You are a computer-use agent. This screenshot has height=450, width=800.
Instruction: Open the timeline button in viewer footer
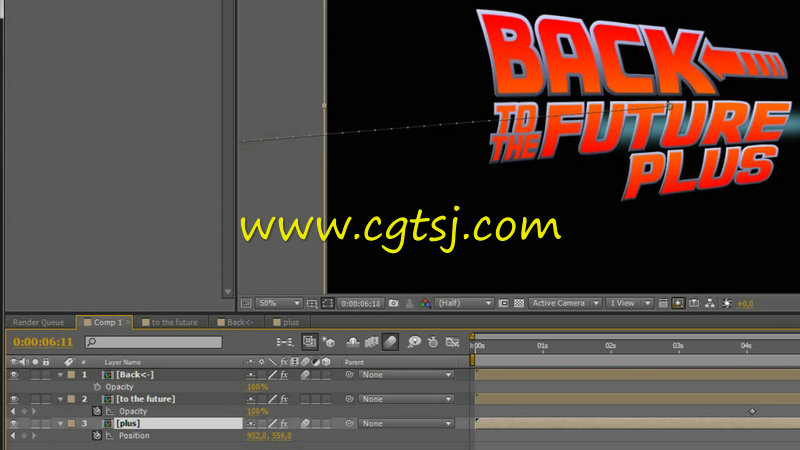tap(694, 303)
